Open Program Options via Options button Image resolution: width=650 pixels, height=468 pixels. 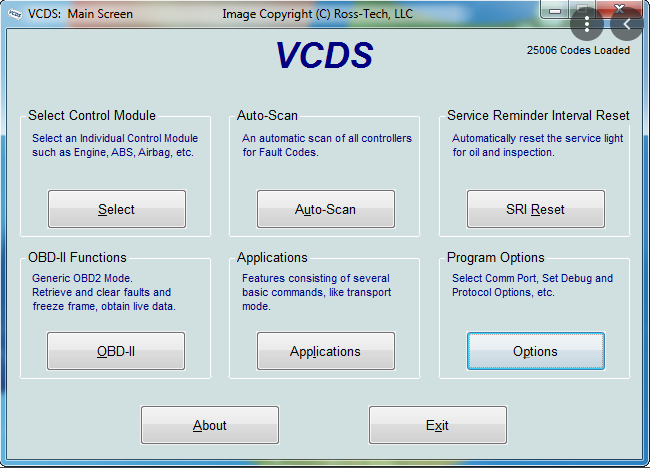point(536,351)
